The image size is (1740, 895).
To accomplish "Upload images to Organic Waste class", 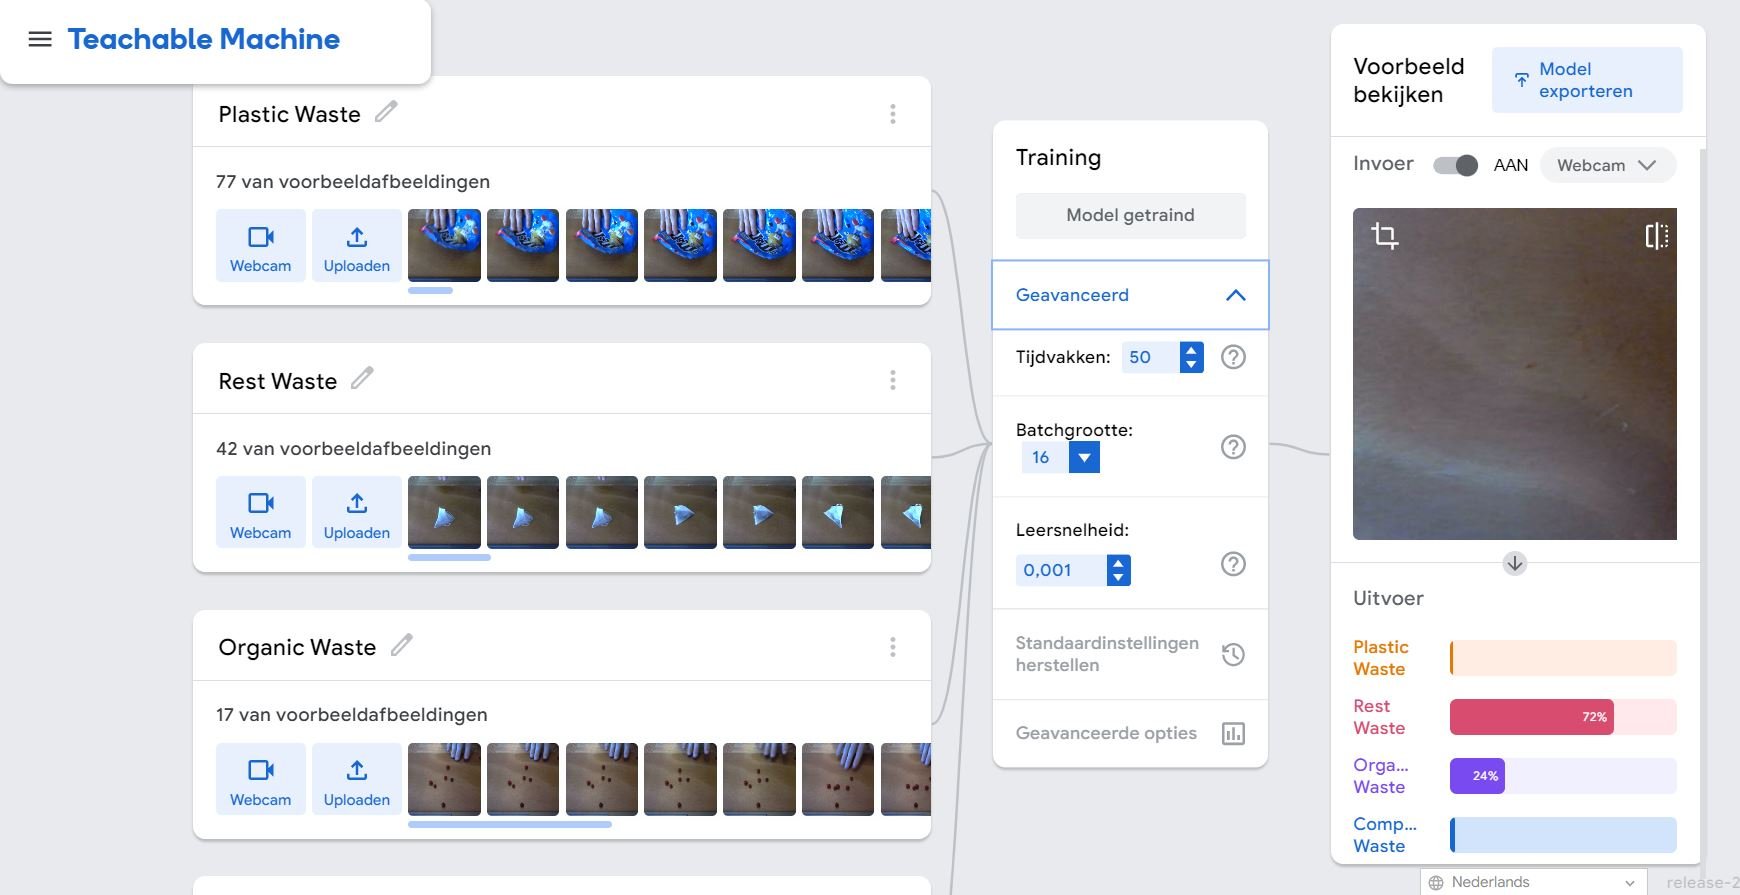I will click(x=357, y=779).
